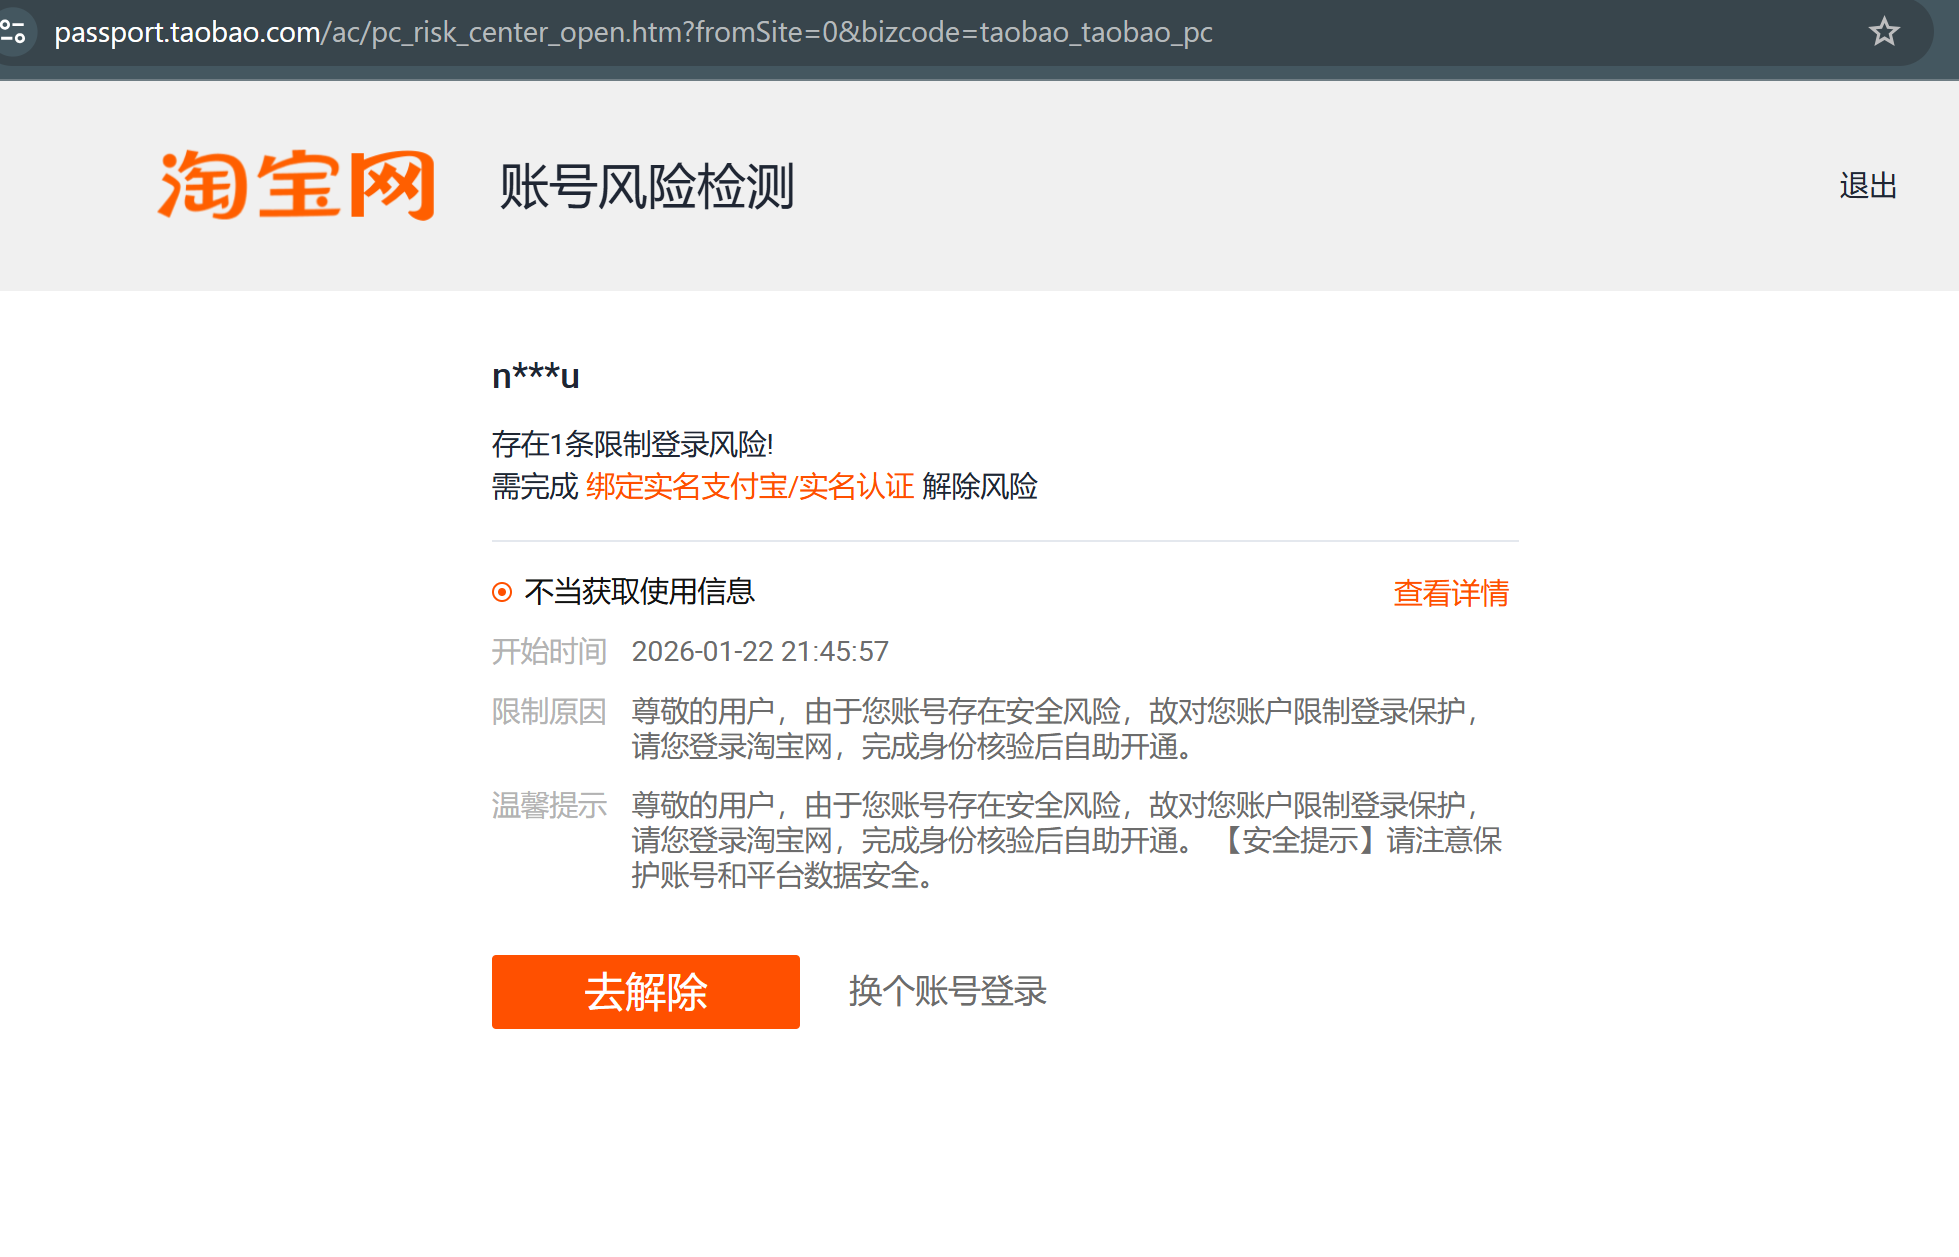Click the 开始时间 label

pyautogui.click(x=549, y=652)
